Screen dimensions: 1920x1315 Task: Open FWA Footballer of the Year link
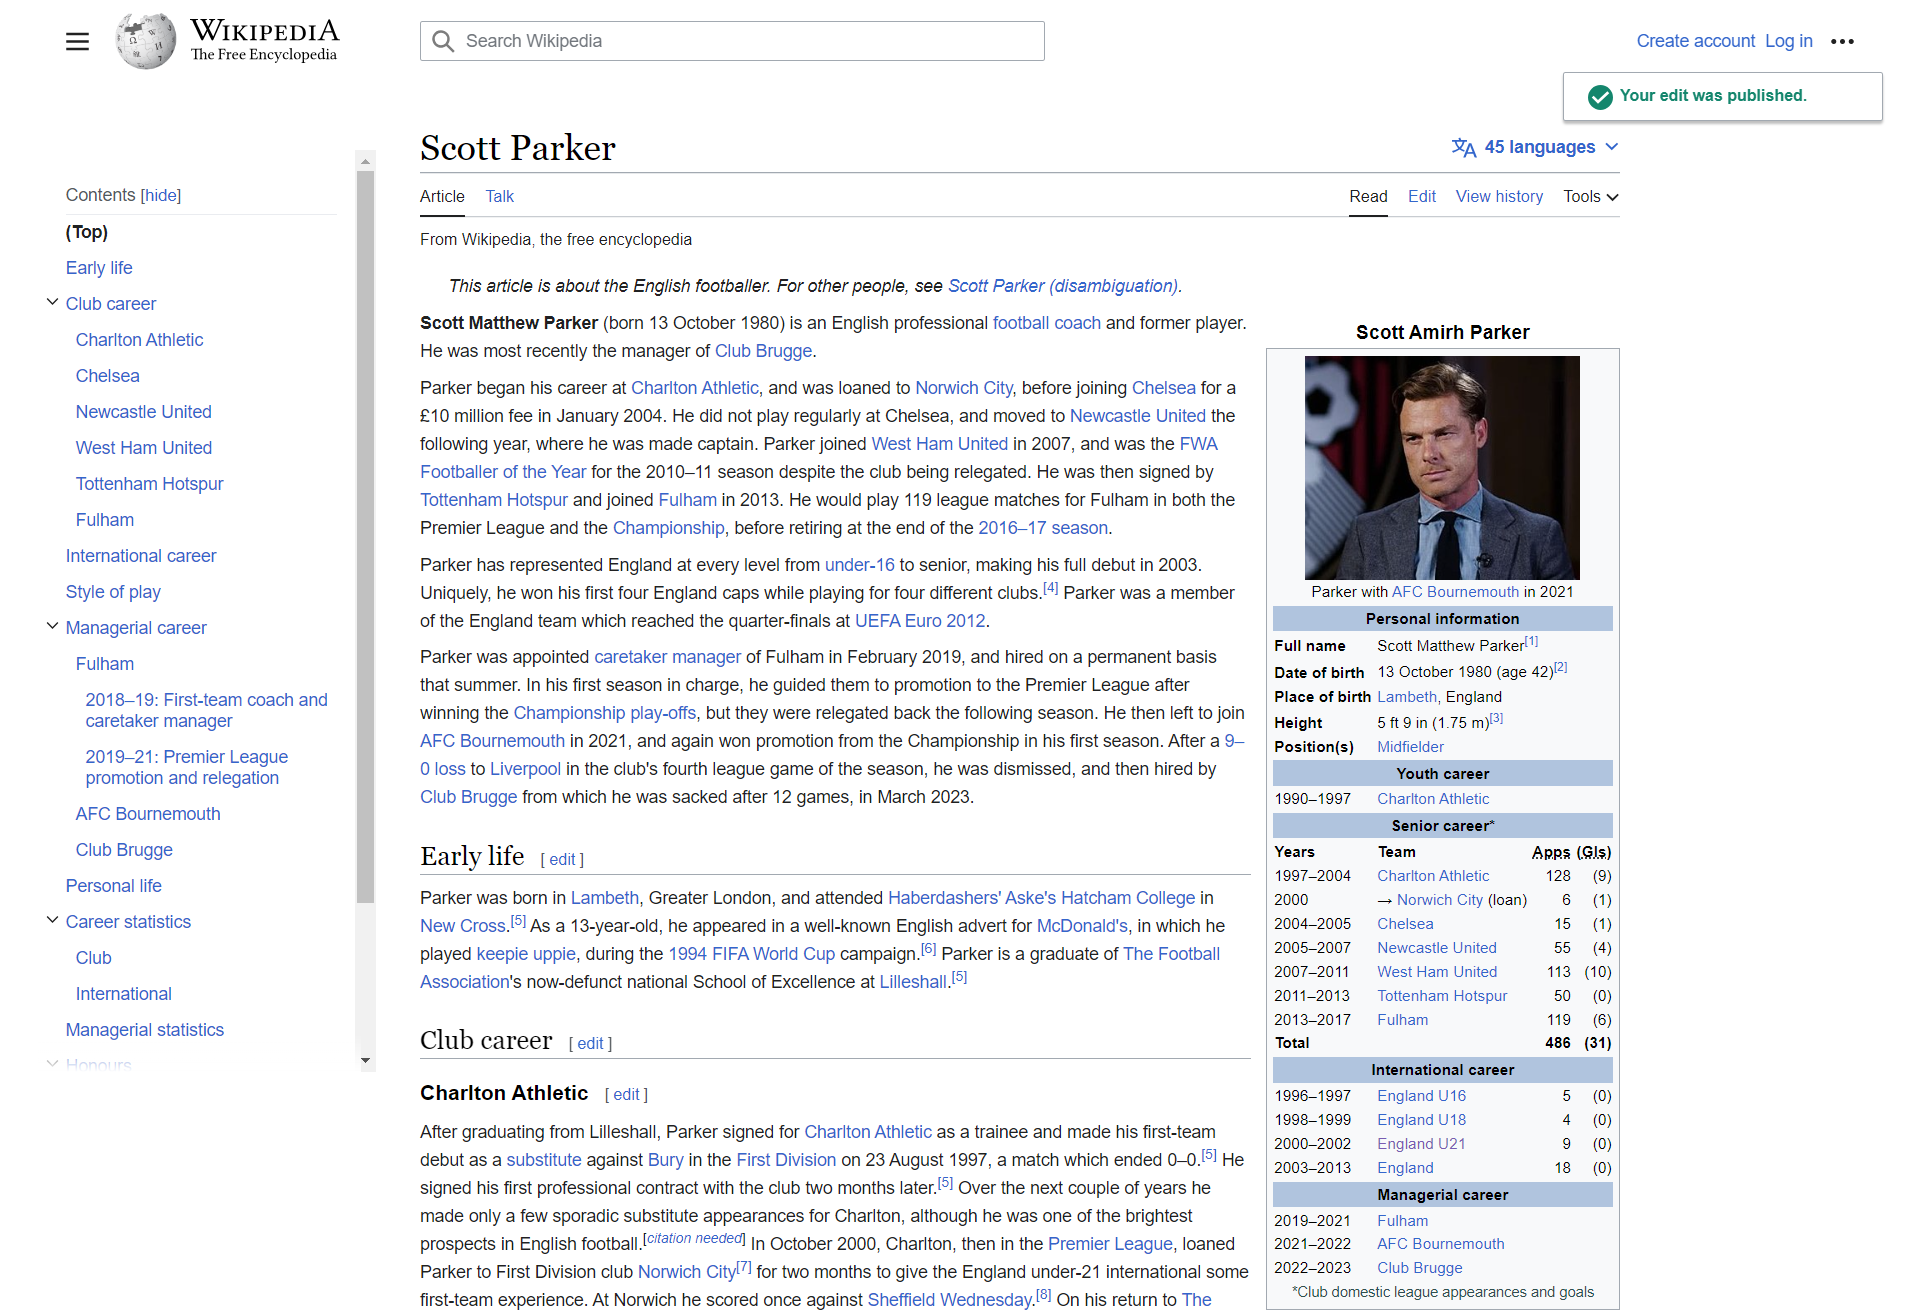click(x=503, y=472)
